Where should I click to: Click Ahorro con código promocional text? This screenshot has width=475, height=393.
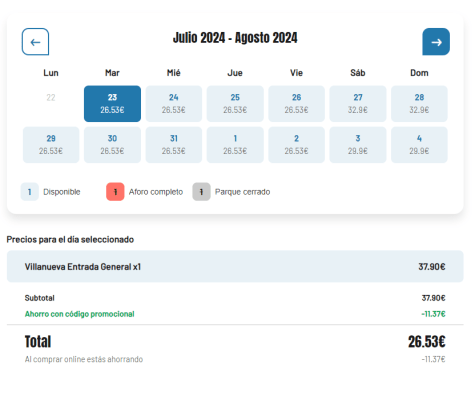tap(80, 314)
